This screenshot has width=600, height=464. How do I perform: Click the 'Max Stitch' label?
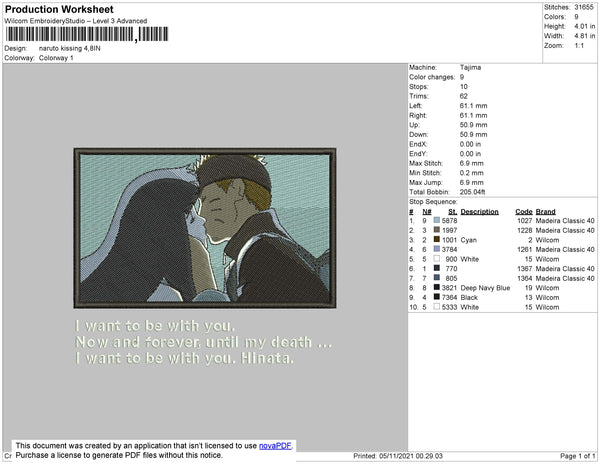click(425, 163)
